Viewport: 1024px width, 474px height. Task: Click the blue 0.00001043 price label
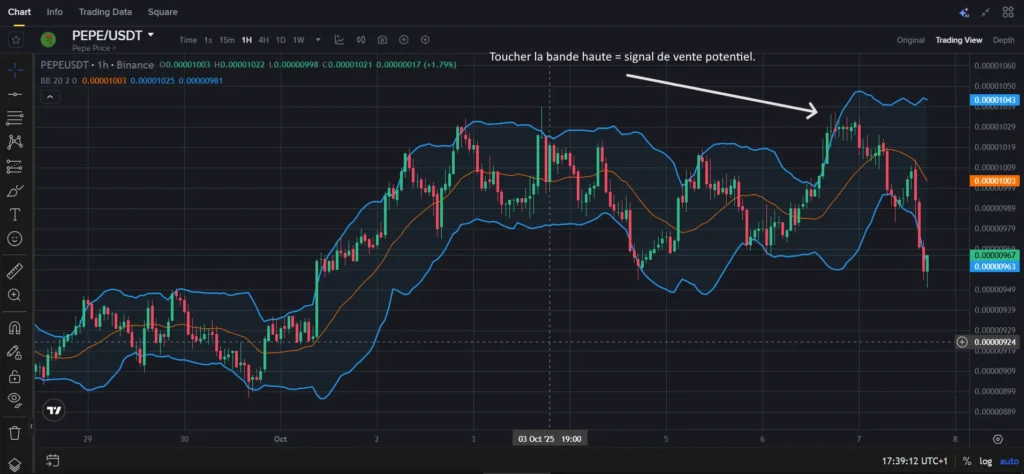[x=994, y=100]
